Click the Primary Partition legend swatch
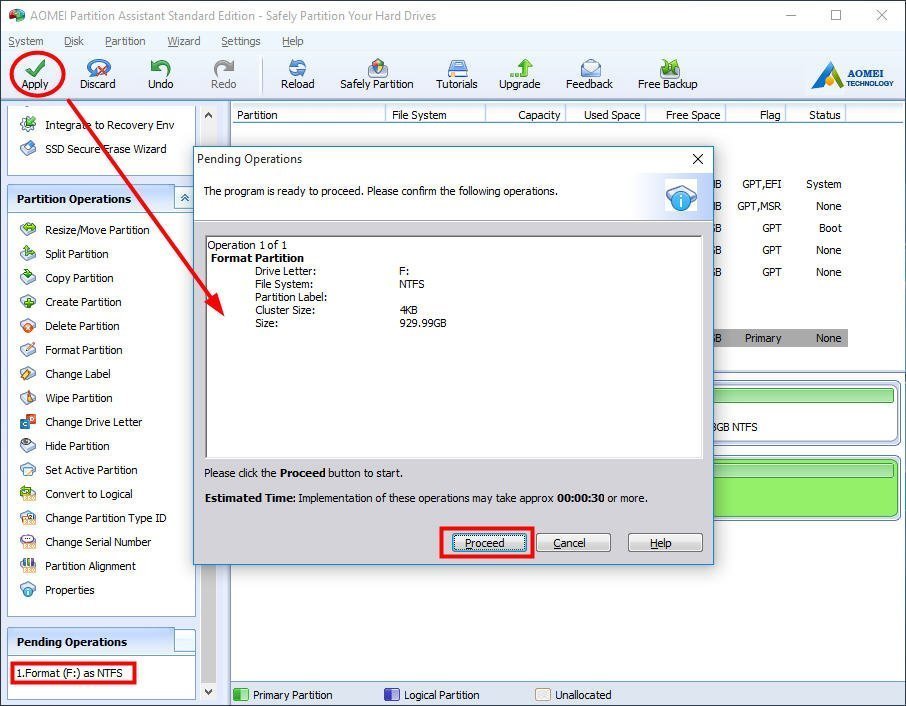 coord(241,694)
